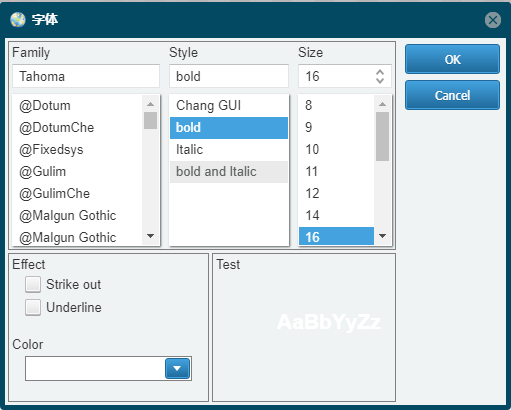
Task: Click Size list scroll up arrow
Action: pos(382,104)
